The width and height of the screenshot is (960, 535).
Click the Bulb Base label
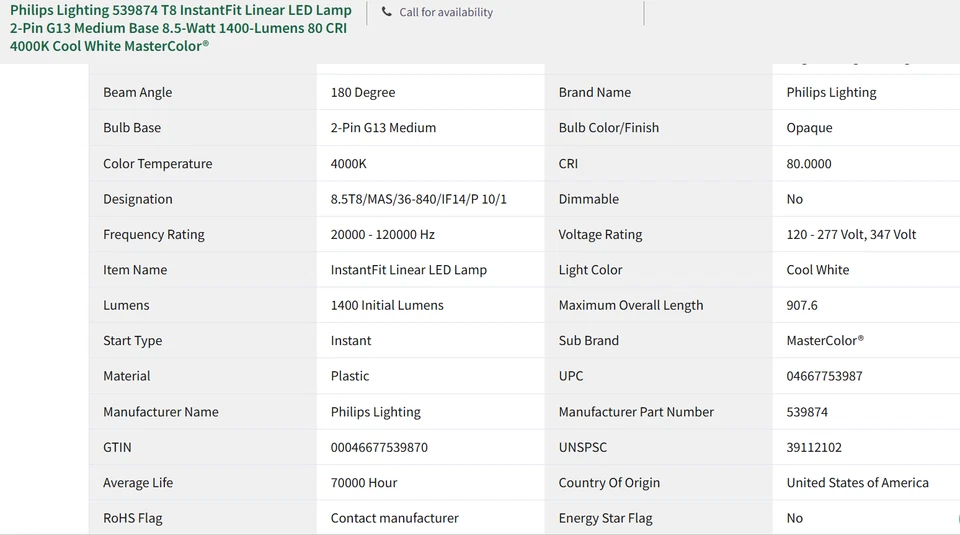pos(132,128)
